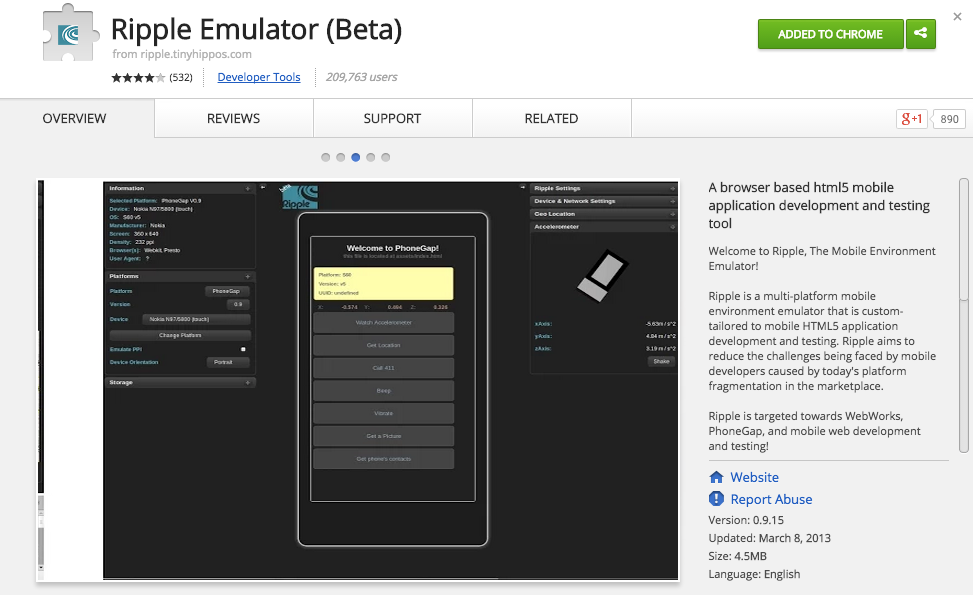Image resolution: width=973 pixels, height=595 pixels.
Task: Click the Google +1 button
Action: click(x=912, y=119)
